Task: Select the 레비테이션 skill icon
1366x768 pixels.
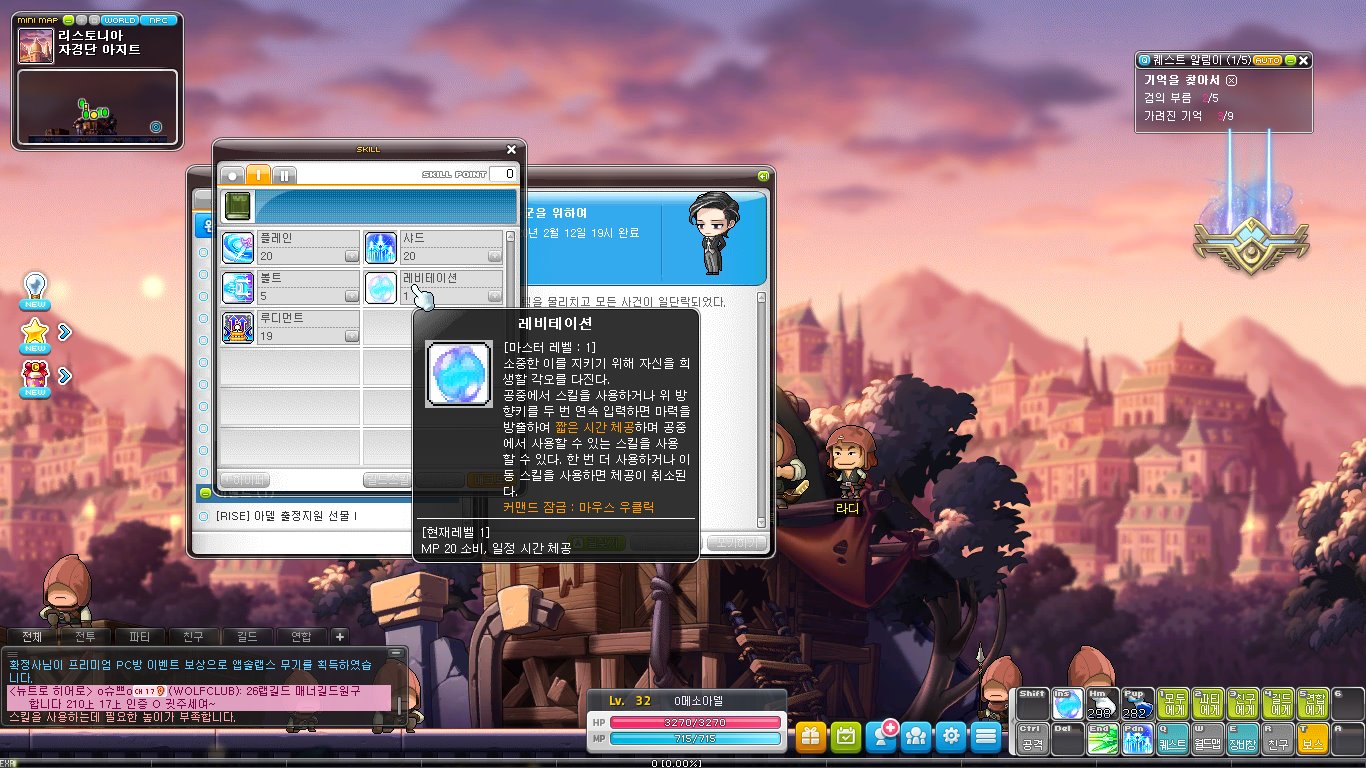Action: (x=381, y=287)
